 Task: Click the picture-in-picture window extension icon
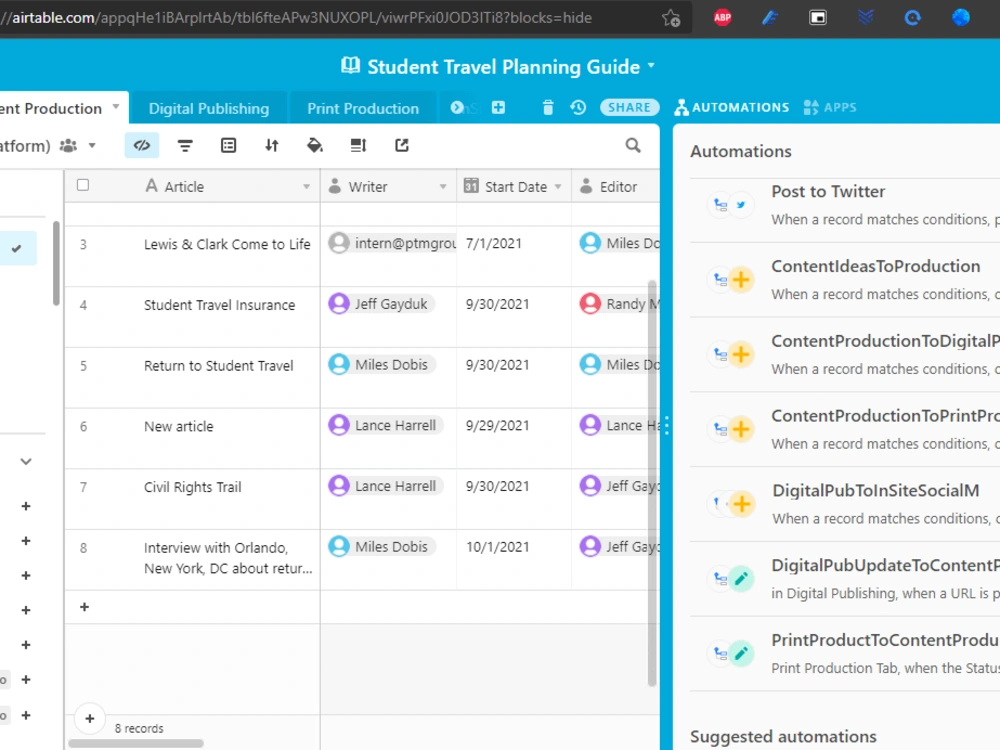pos(818,18)
